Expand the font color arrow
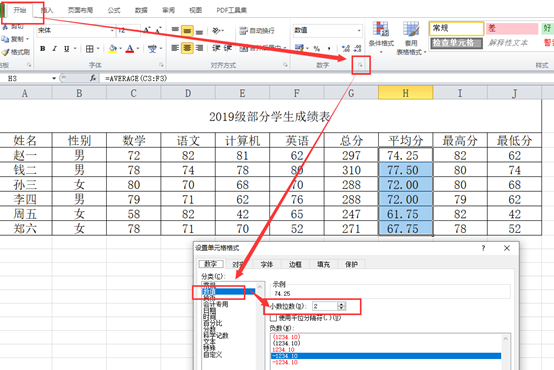The height and width of the screenshot is (370, 554). pos(137,49)
